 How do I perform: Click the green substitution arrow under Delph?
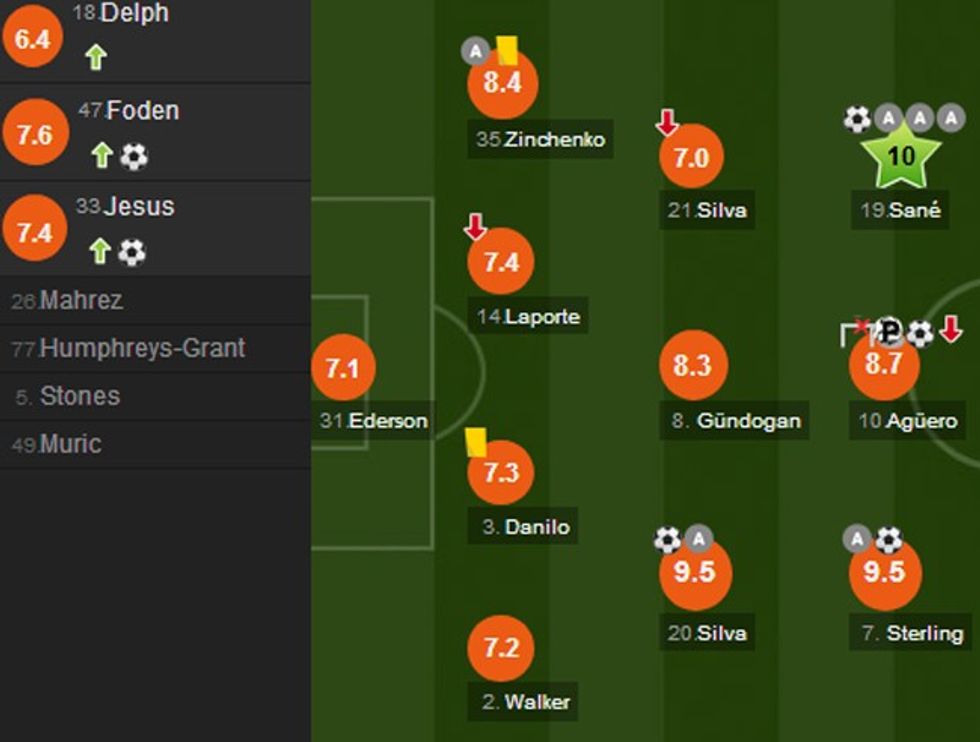(95, 58)
